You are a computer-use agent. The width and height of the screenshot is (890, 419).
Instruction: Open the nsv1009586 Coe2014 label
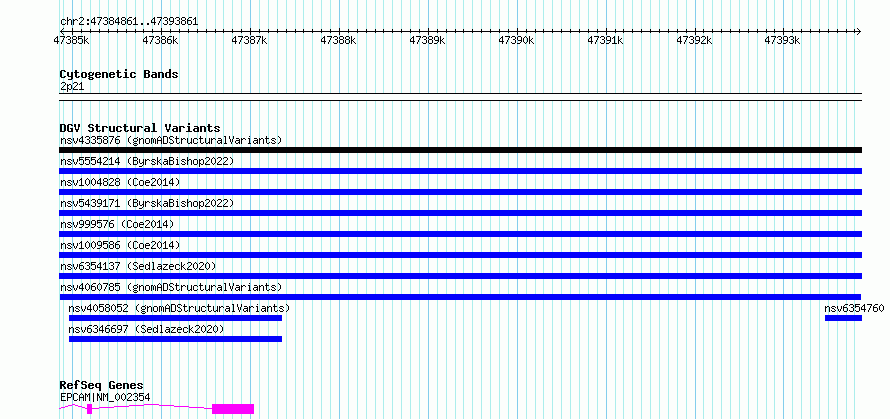click(x=120, y=245)
